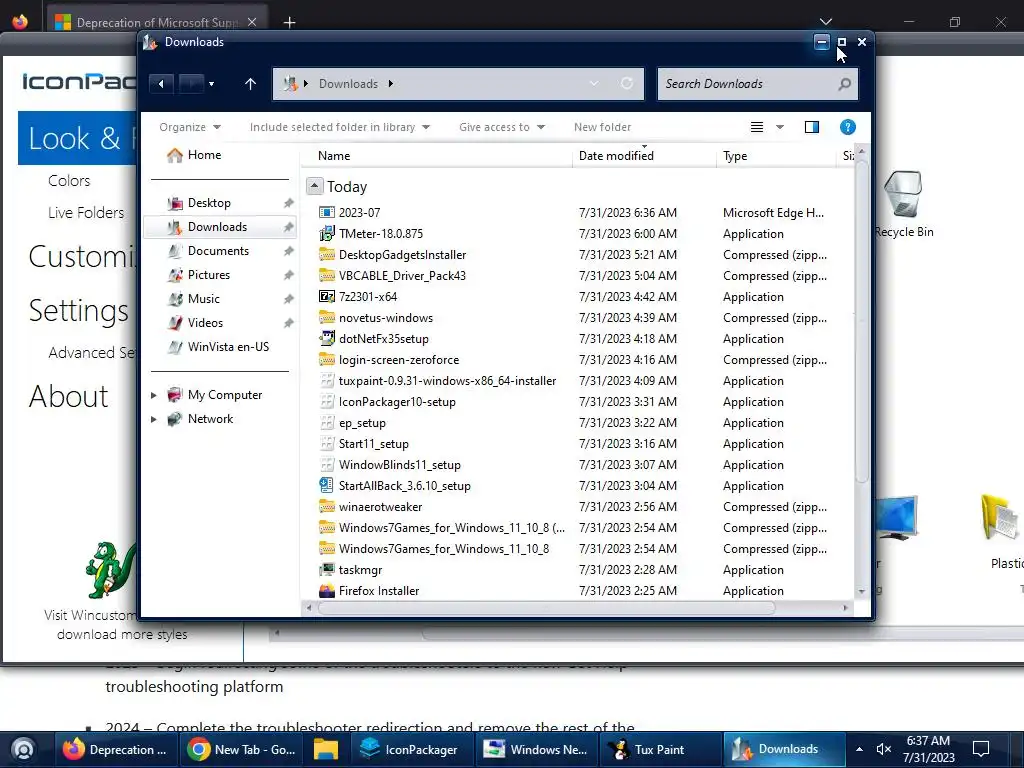Select the 2023-07 file icon
Viewport: 1024px width, 768px height.
(327, 212)
